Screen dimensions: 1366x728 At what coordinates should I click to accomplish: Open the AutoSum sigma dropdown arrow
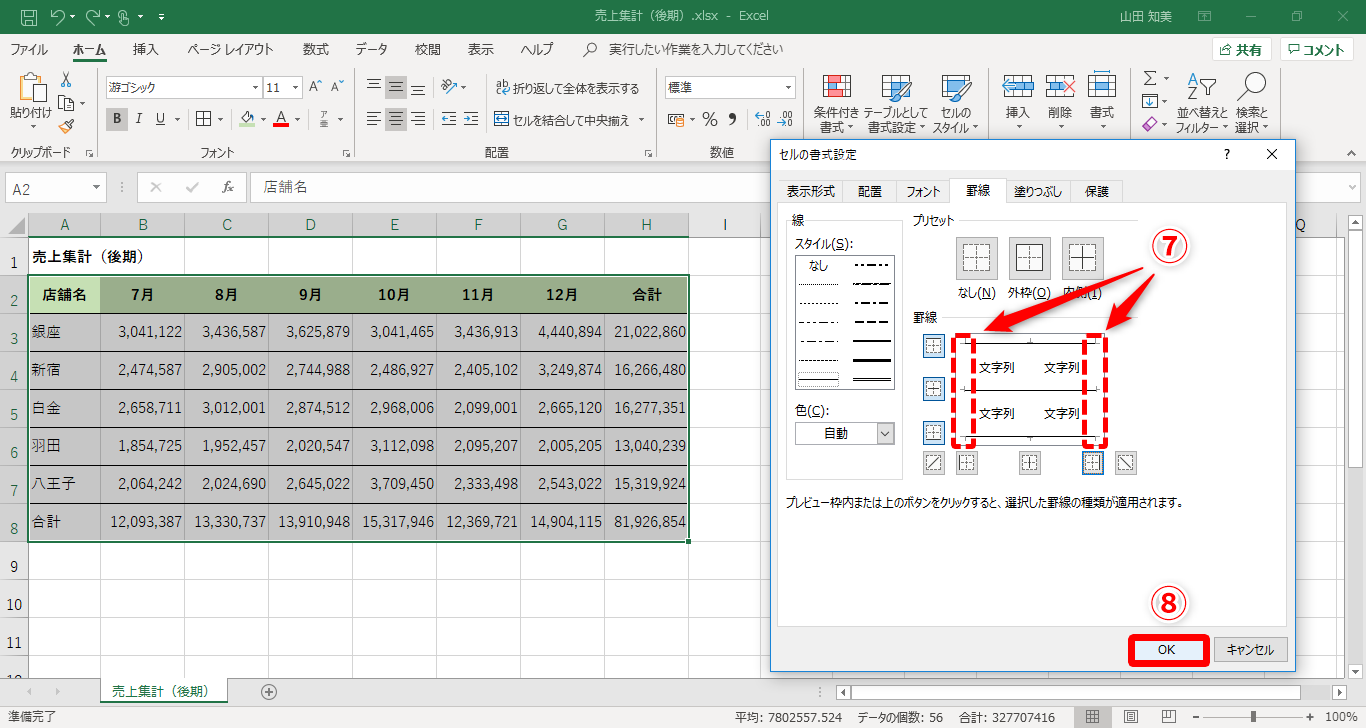(x=1166, y=79)
